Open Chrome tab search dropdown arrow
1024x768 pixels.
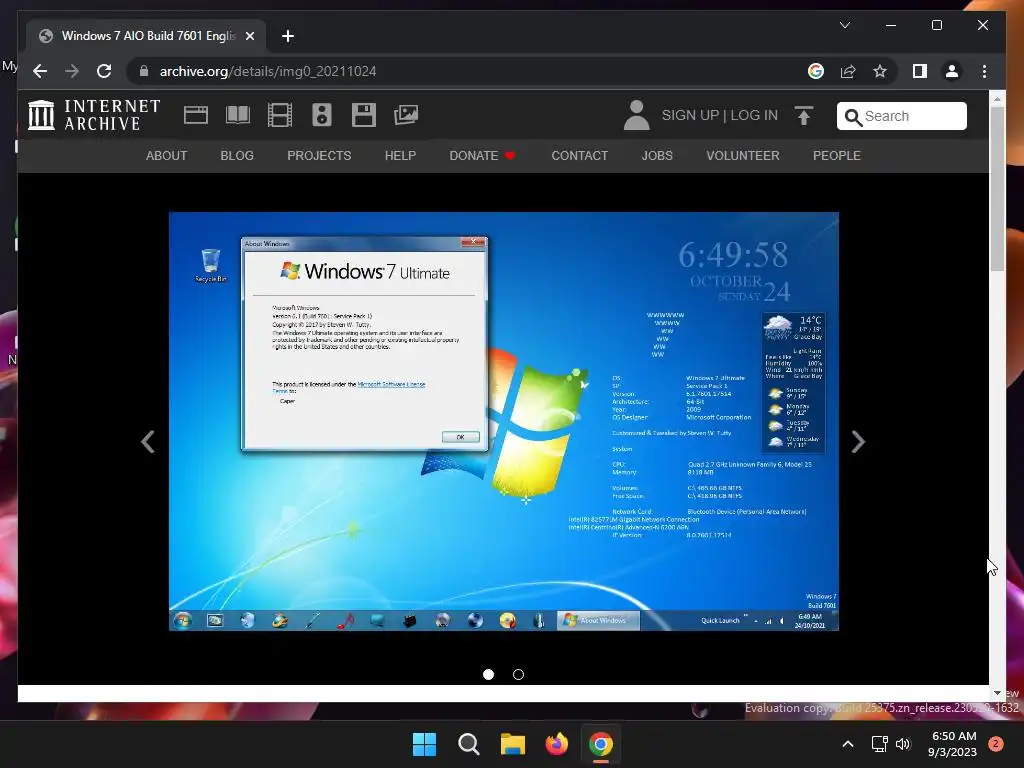pos(844,25)
